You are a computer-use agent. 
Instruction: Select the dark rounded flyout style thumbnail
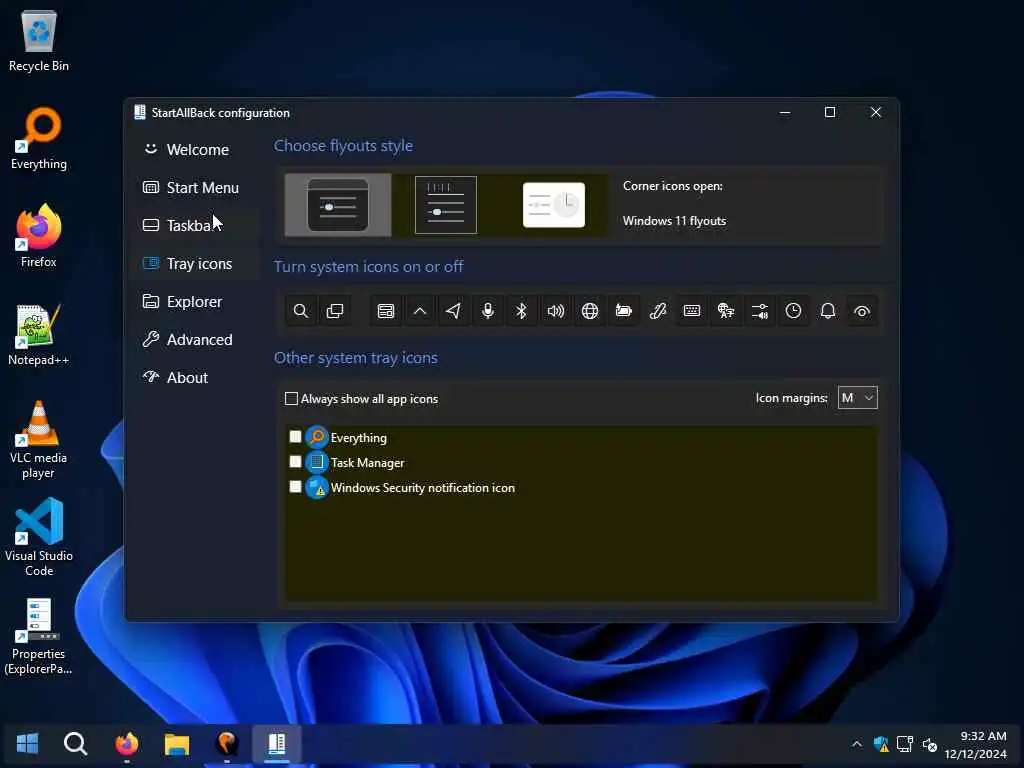(x=338, y=205)
